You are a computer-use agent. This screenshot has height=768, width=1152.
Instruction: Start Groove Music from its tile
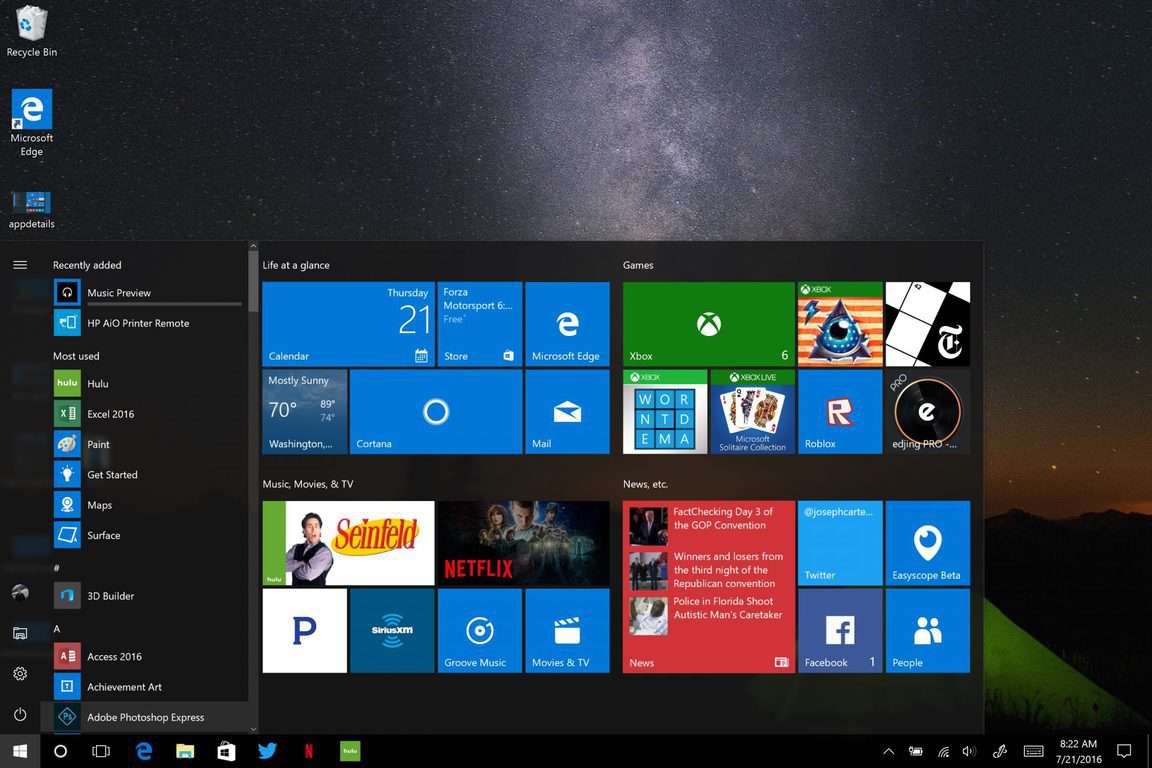tap(479, 630)
